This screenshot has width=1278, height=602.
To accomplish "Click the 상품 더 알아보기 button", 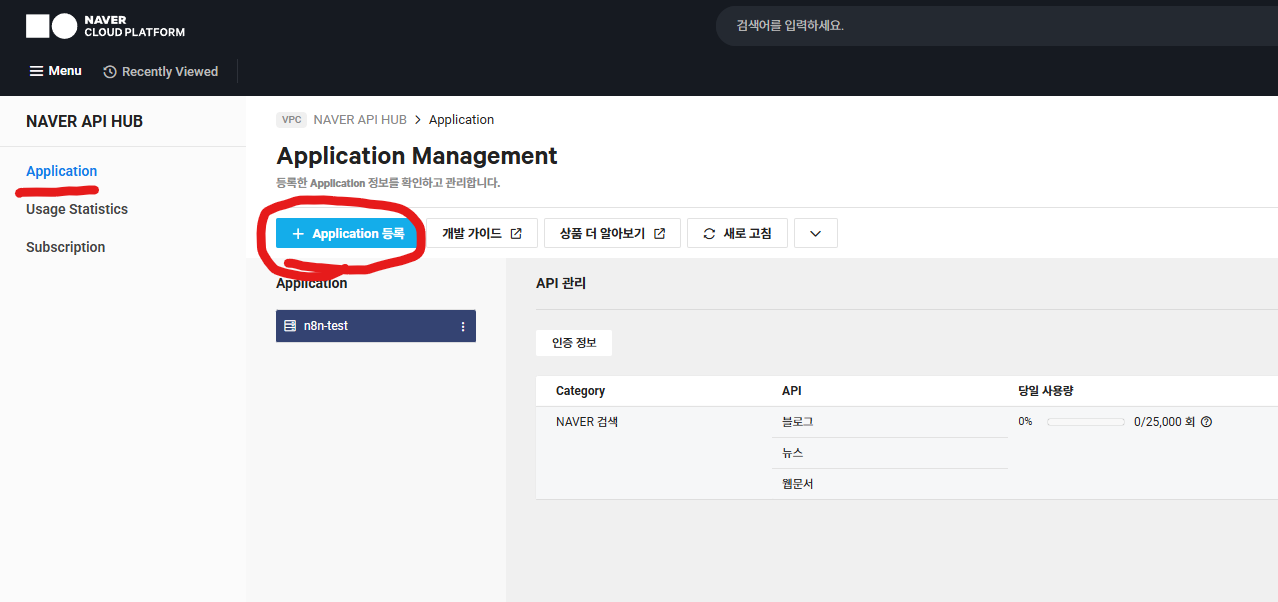I will (613, 233).
